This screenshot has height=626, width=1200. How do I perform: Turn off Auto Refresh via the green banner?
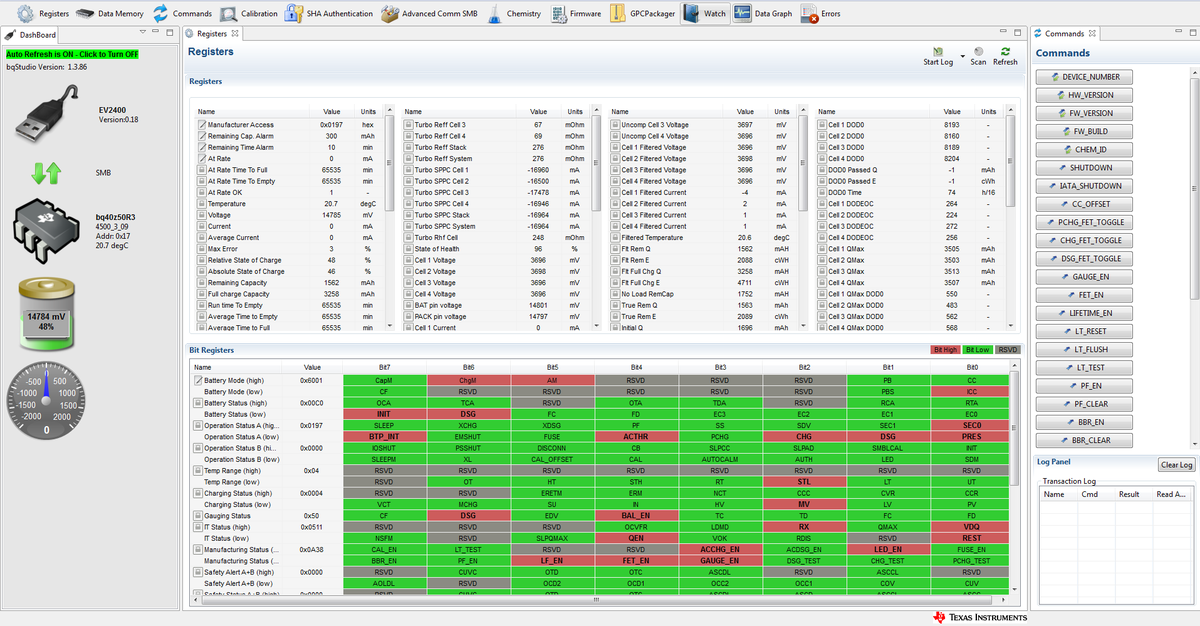pos(72,54)
